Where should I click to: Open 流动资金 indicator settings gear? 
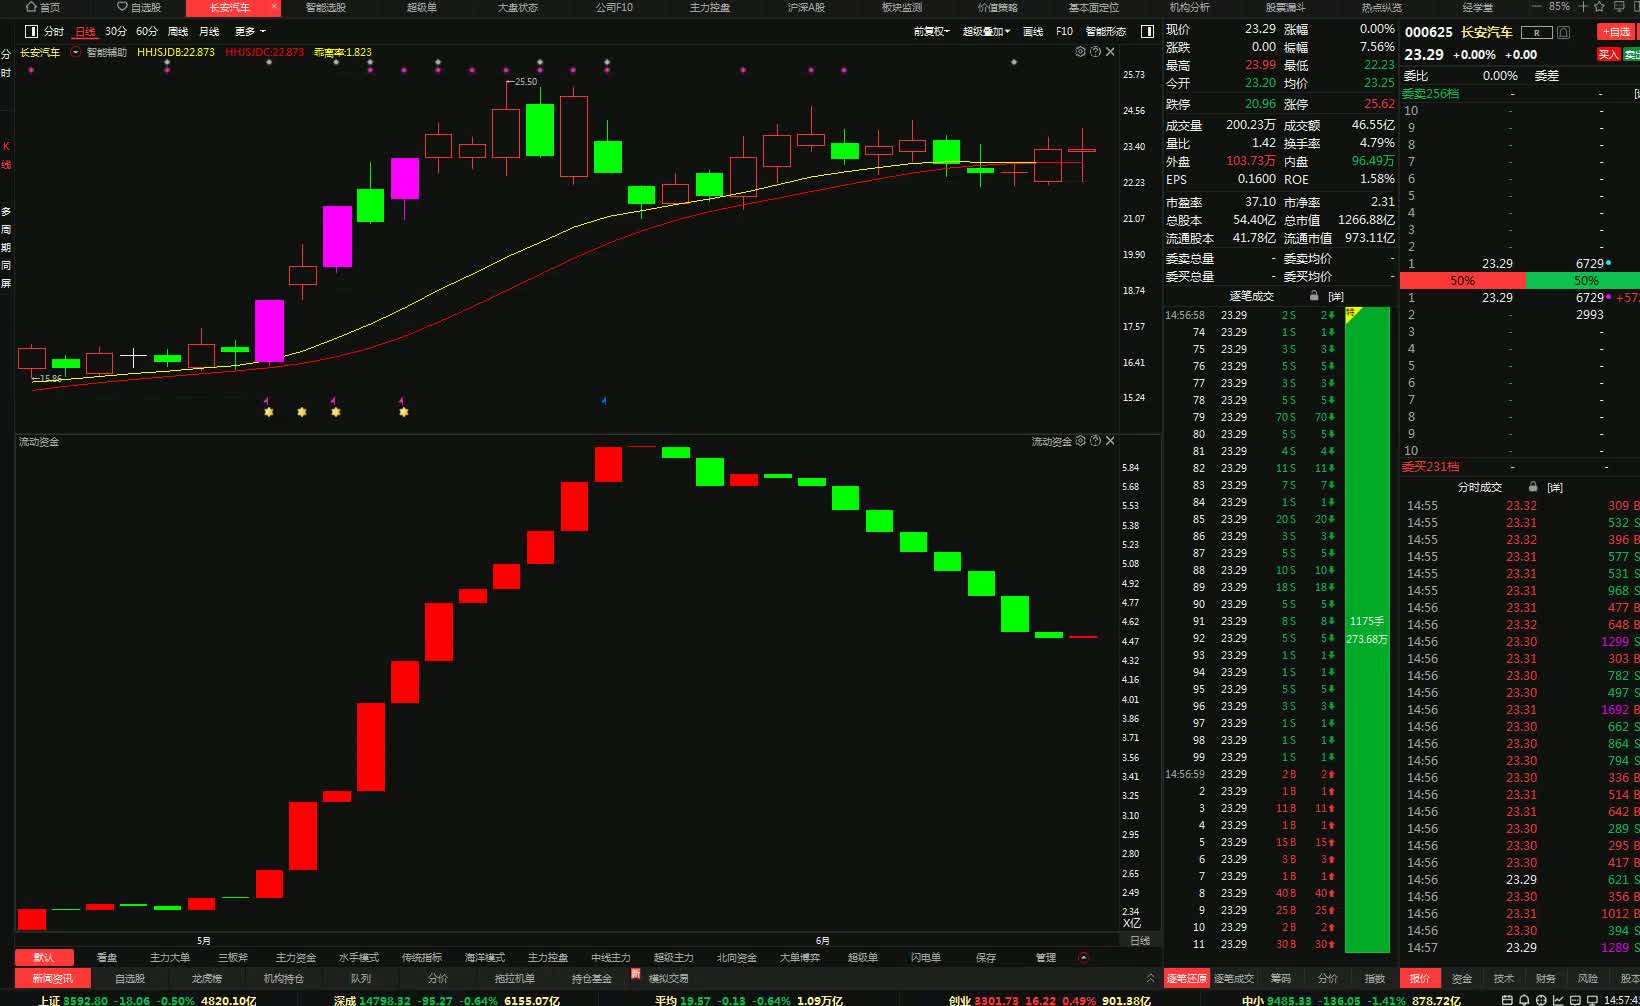click(x=1080, y=440)
